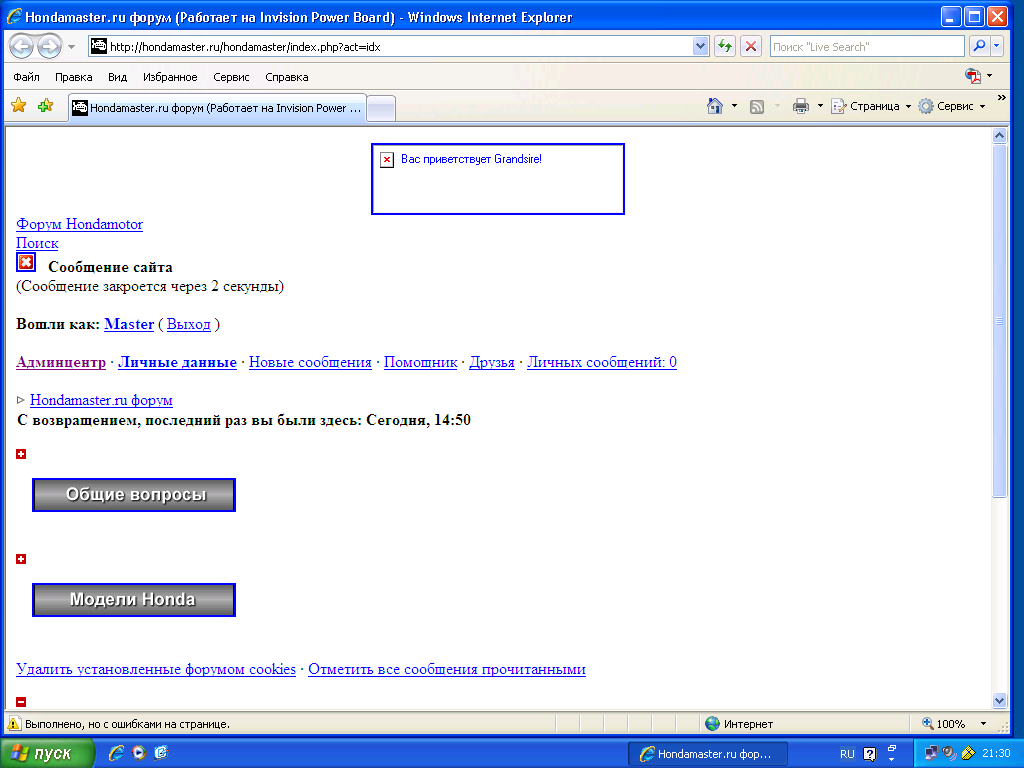1024x768 pixels.
Task: Click the Stop loading icon
Action: (750, 47)
